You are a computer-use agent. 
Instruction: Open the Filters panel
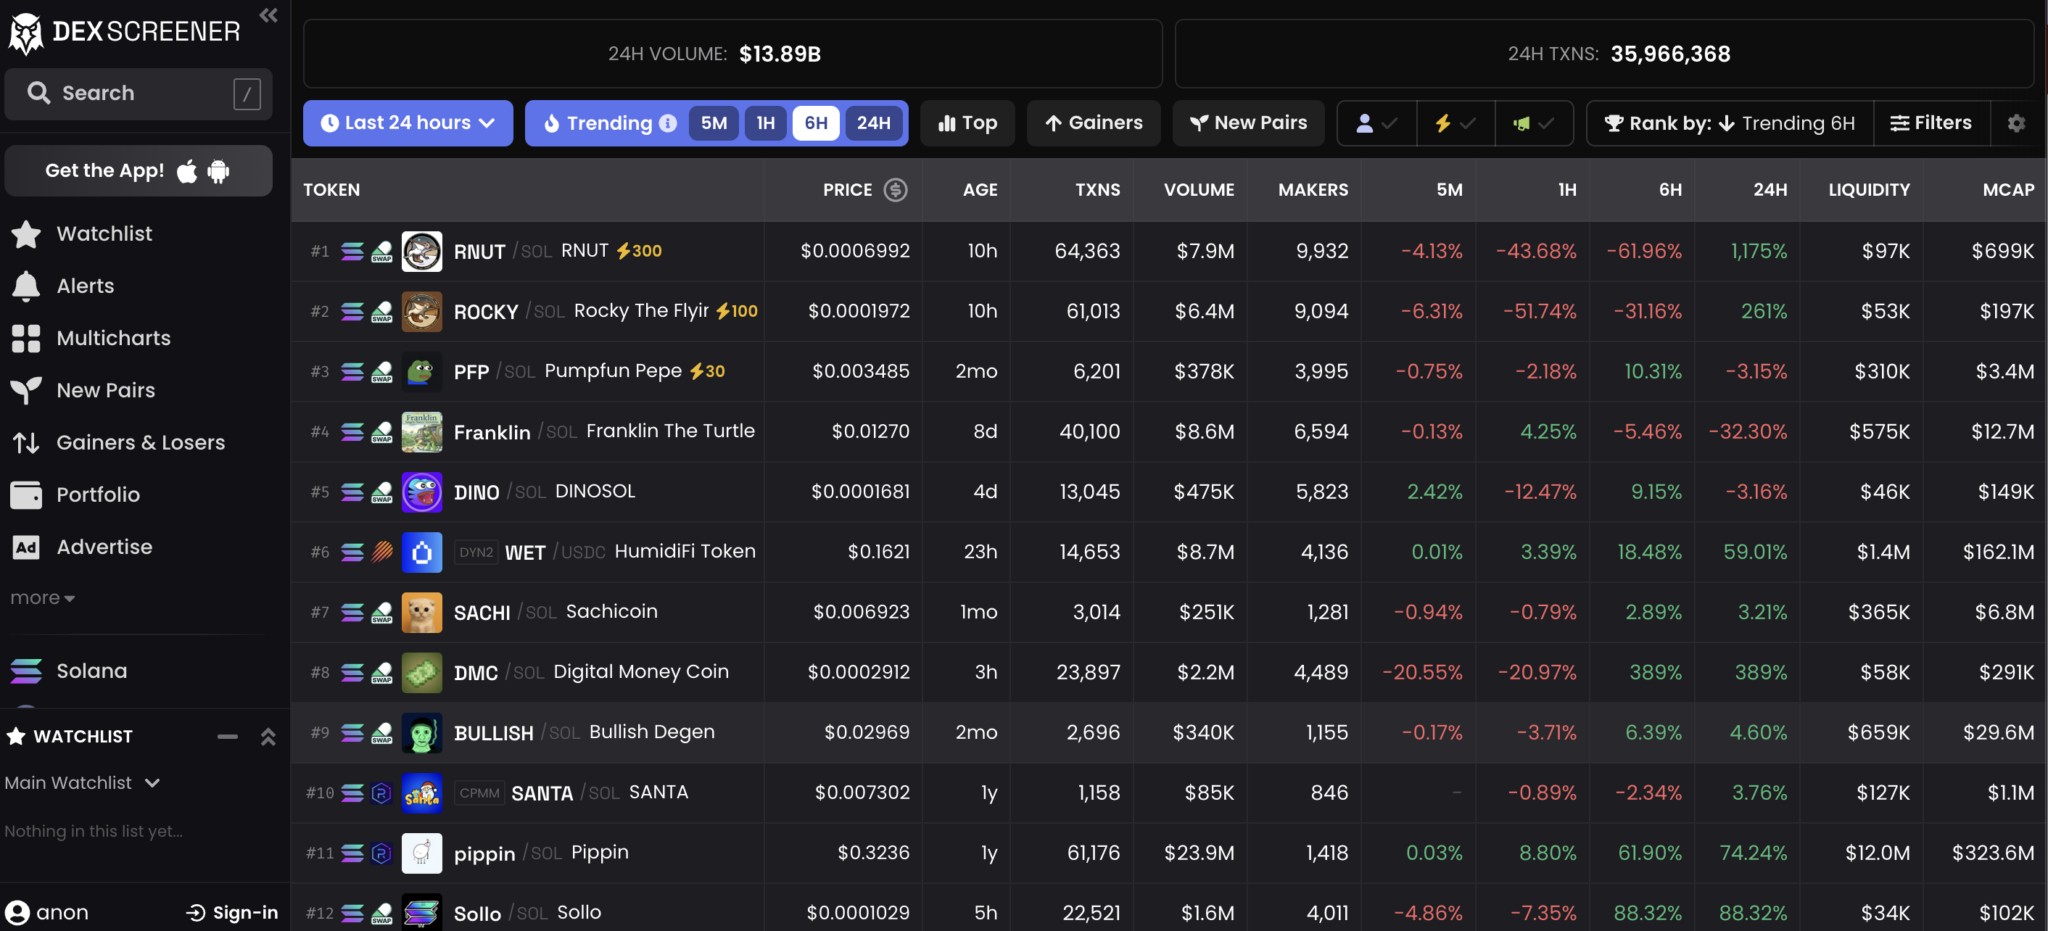(1931, 123)
